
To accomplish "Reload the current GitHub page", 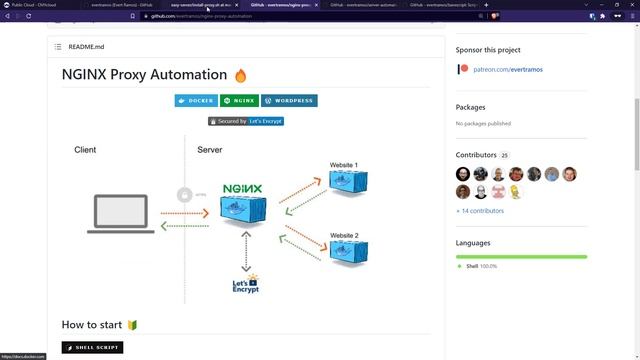I will click(x=29, y=16).
